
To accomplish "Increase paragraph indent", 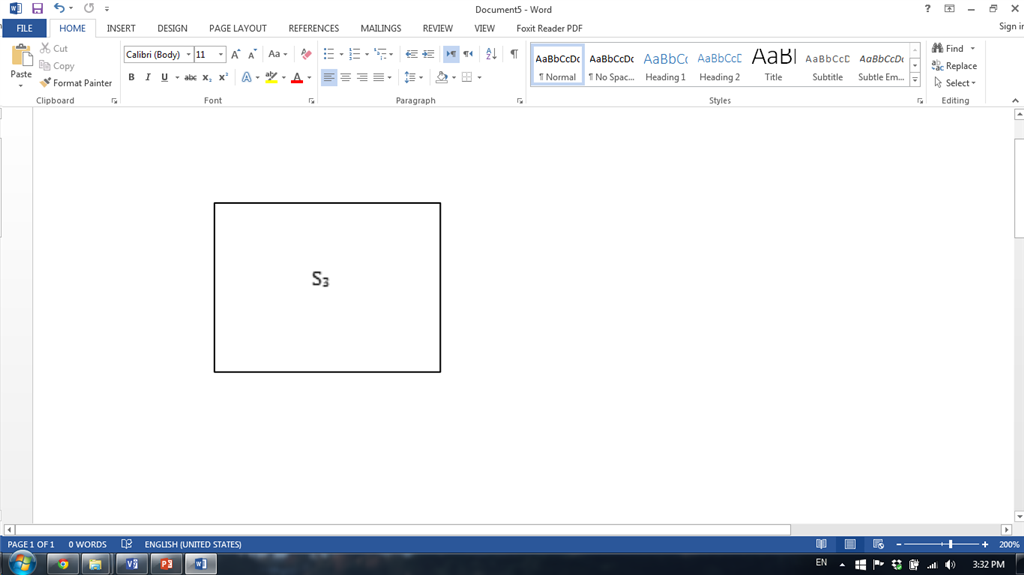I will coord(428,54).
